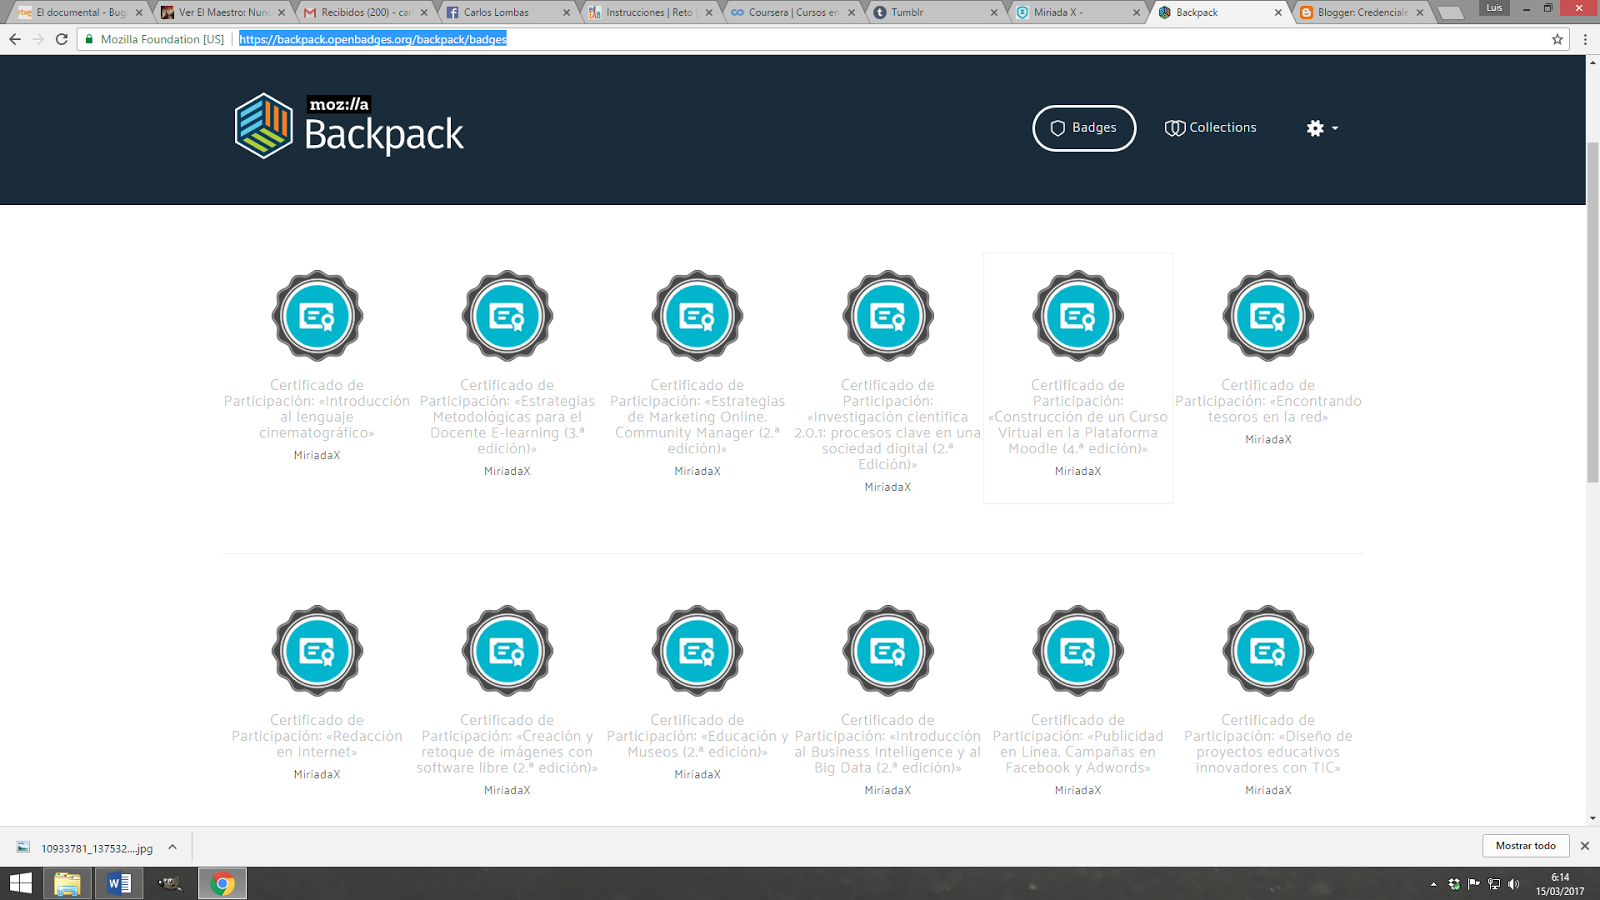The image size is (1600, 900).
Task: Click the MiriadaX issuer under «Encontrando tesoros en la red»
Action: [x=1268, y=440]
